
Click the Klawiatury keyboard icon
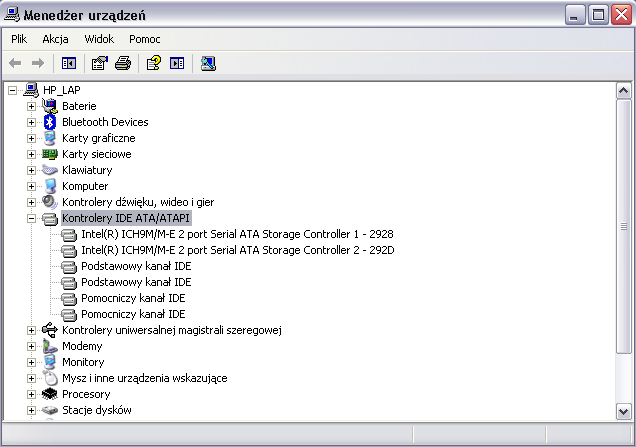pyautogui.click(x=49, y=170)
